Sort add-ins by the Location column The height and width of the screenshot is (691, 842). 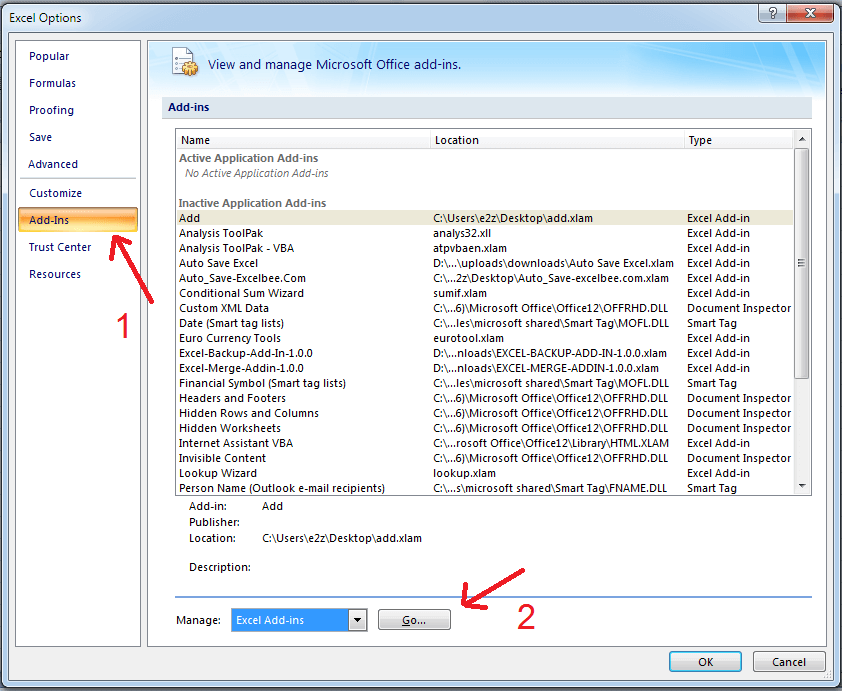[x=457, y=140]
